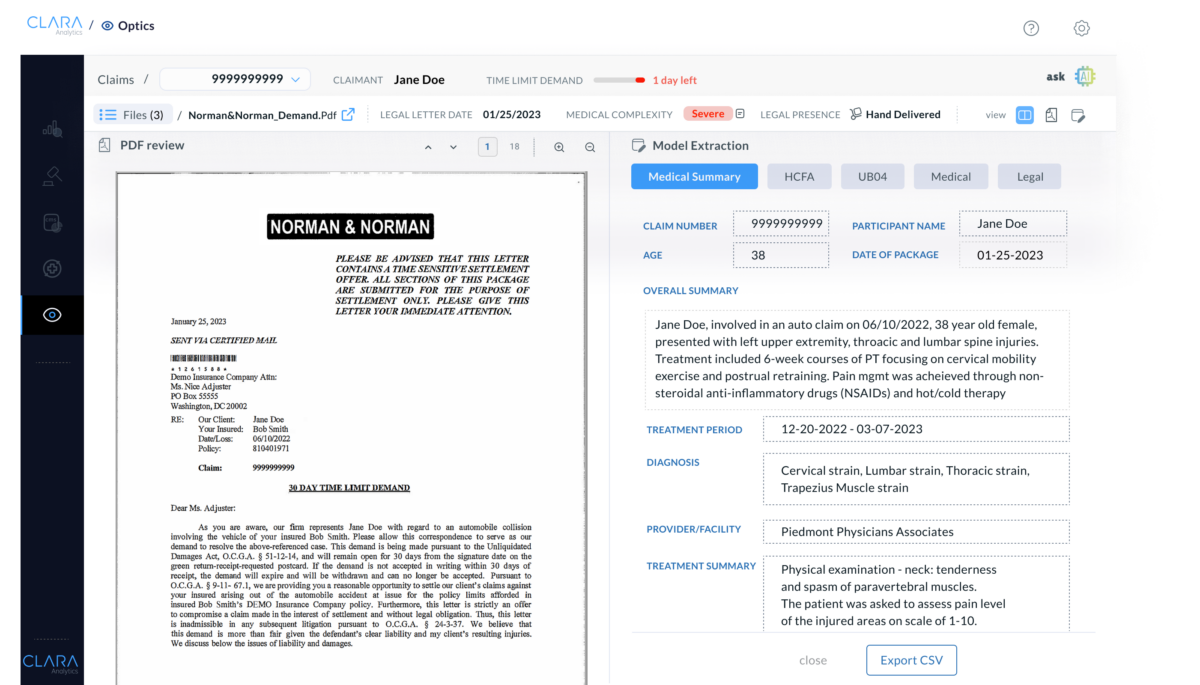
Task: Open the legal gavel icon in sidebar
Action: 53,176
